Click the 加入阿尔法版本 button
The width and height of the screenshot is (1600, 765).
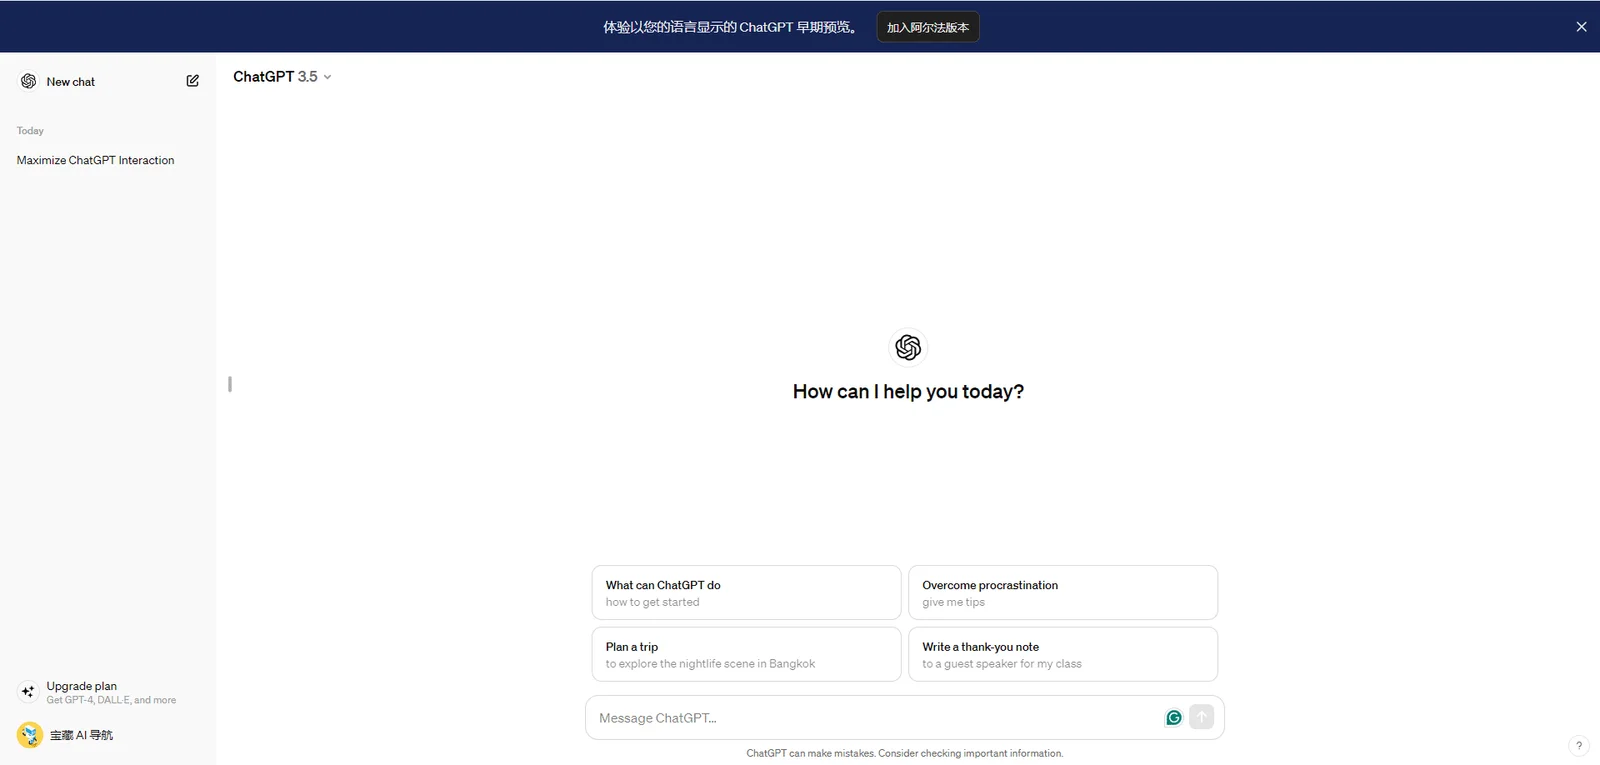pos(928,27)
